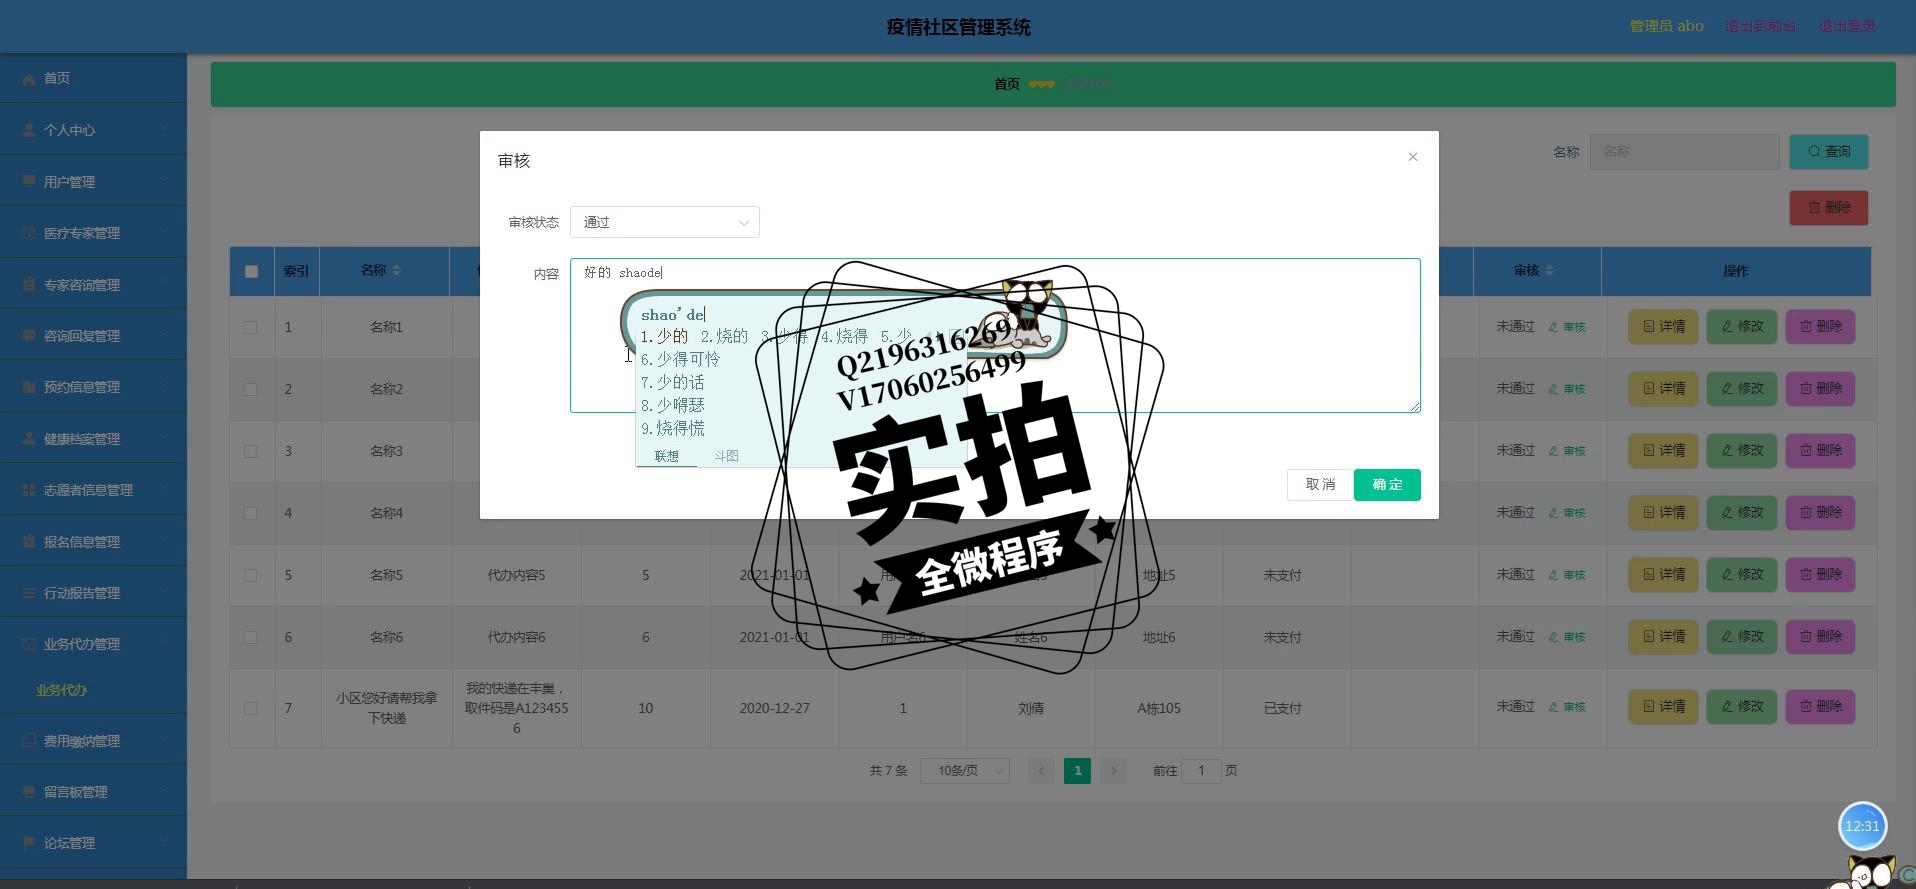Click 退出登录 in the header

(x=1846, y=26)
